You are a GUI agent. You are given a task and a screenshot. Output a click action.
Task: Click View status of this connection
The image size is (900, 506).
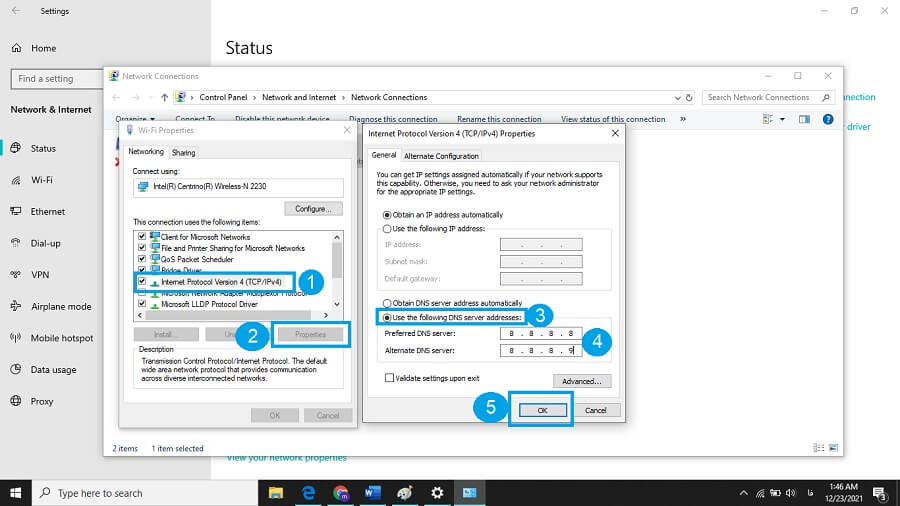tap(613, 119)
